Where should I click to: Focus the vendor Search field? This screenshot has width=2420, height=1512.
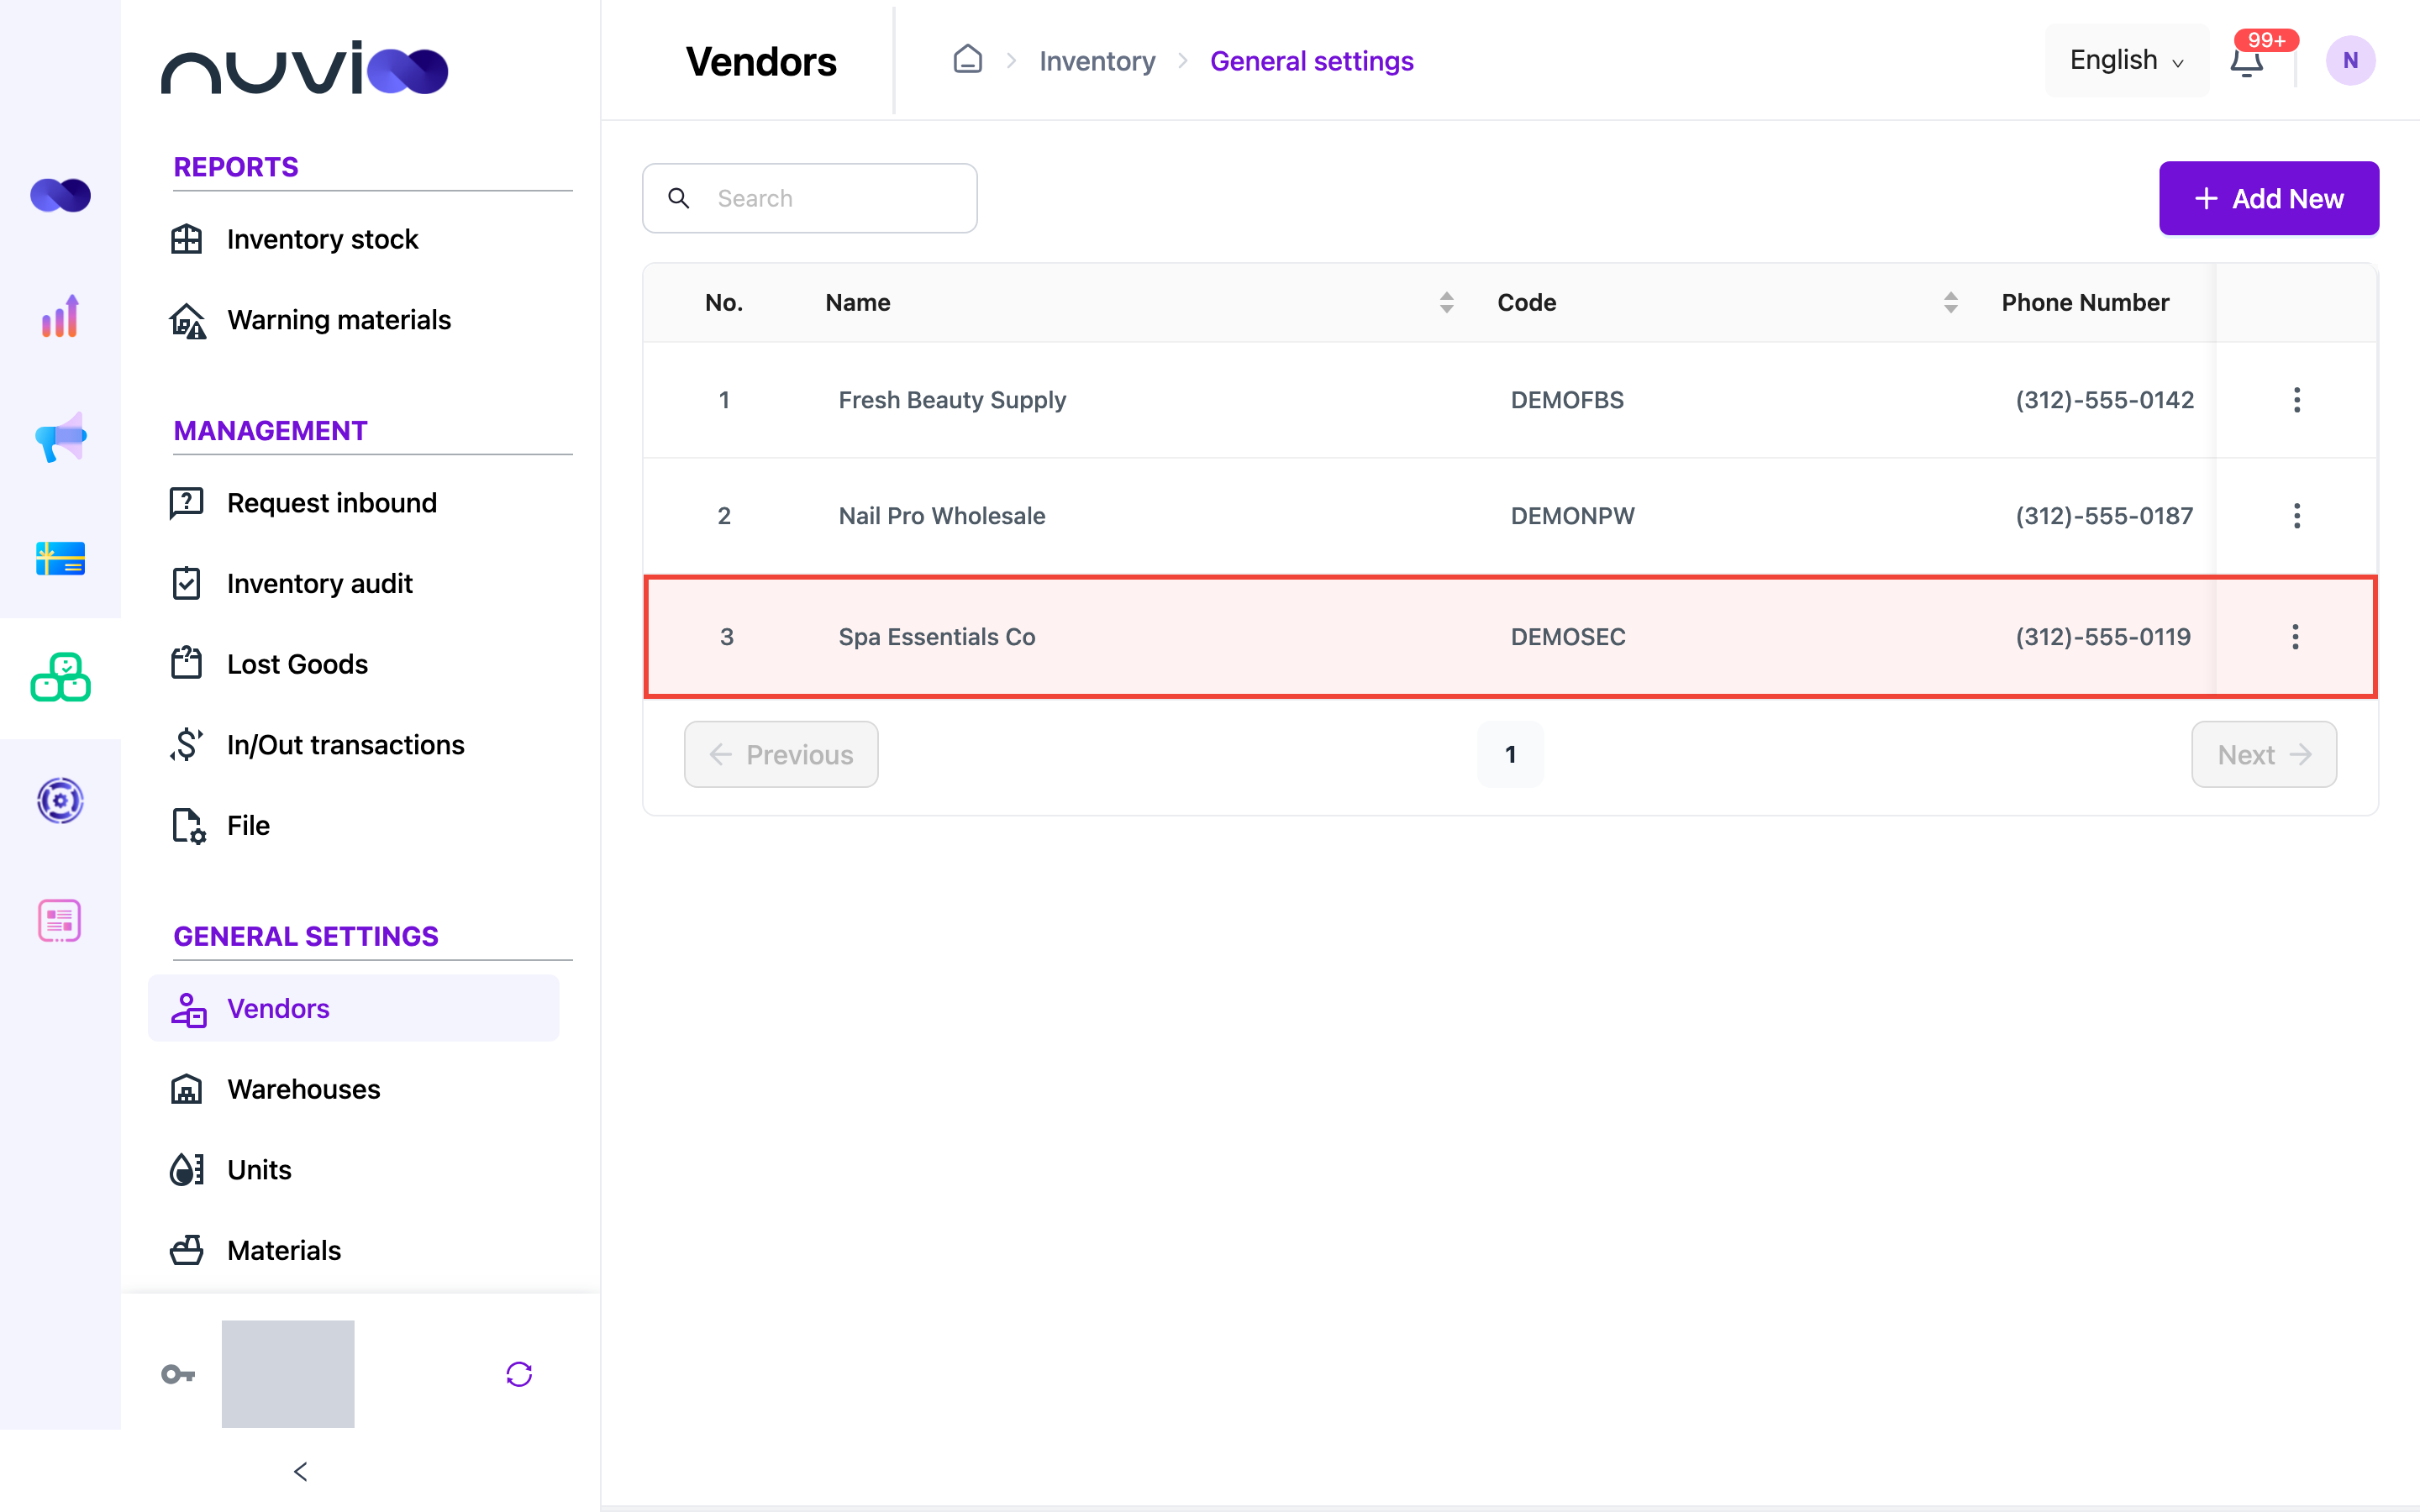tap(809, 198)
